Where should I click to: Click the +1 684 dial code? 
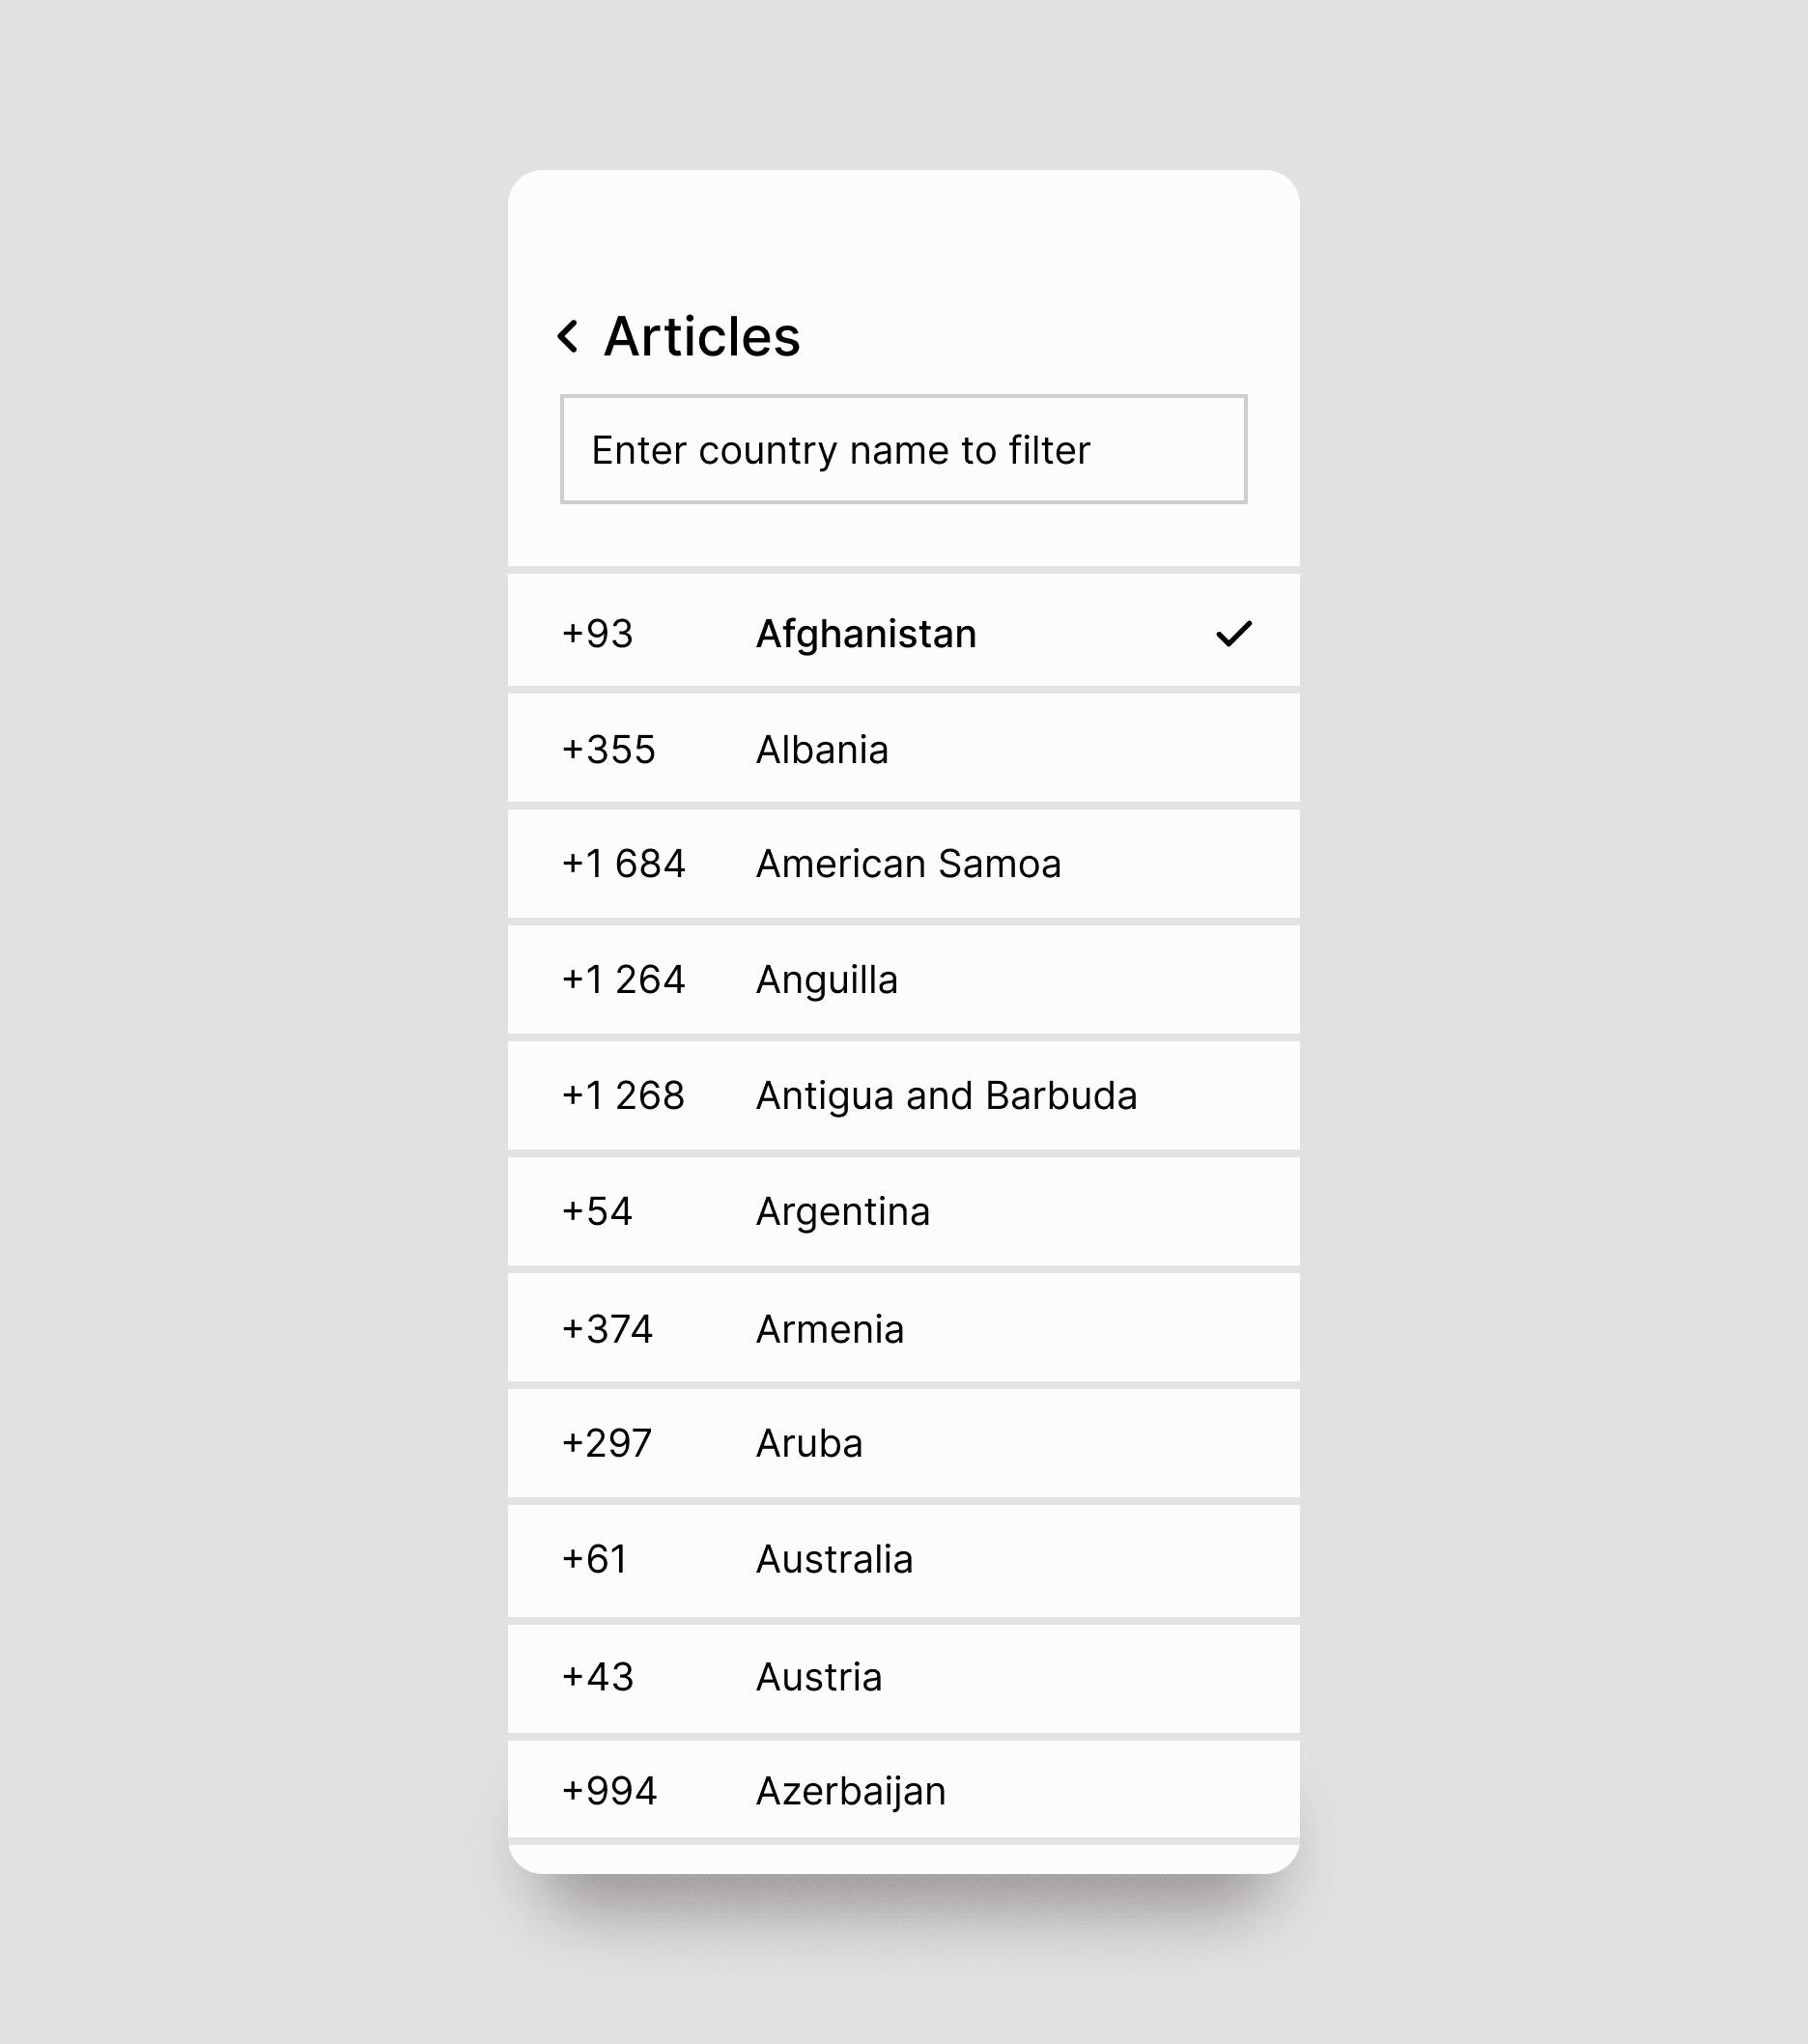tap(623, 864)
